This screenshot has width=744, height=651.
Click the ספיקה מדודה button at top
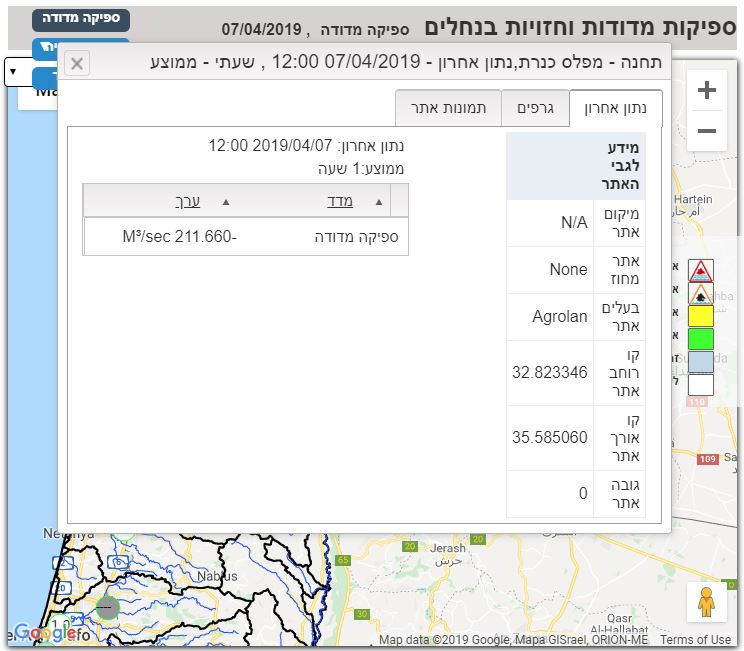point(81,19)
